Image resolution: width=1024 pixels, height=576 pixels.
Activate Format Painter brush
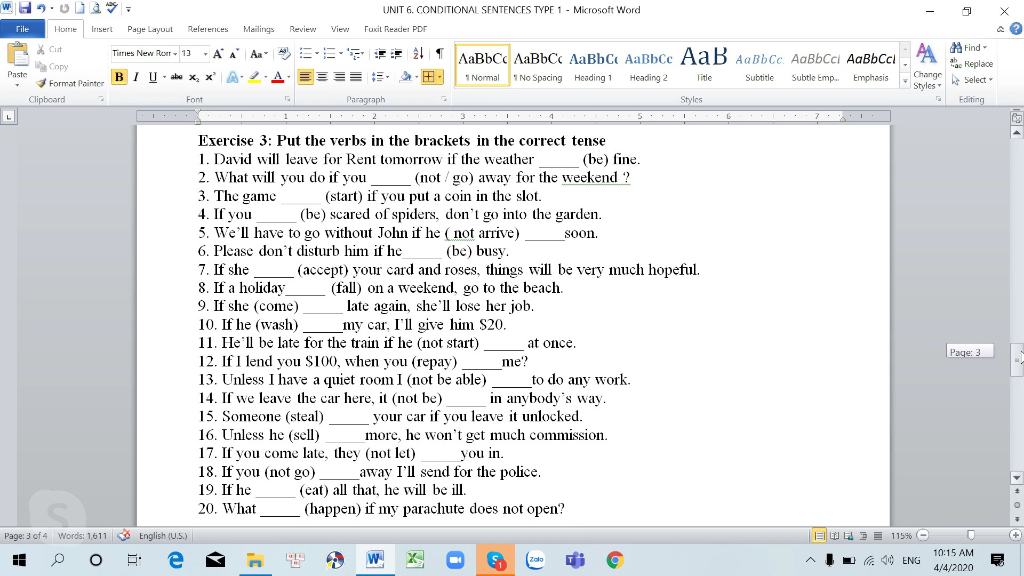click(x=70, y=84)
